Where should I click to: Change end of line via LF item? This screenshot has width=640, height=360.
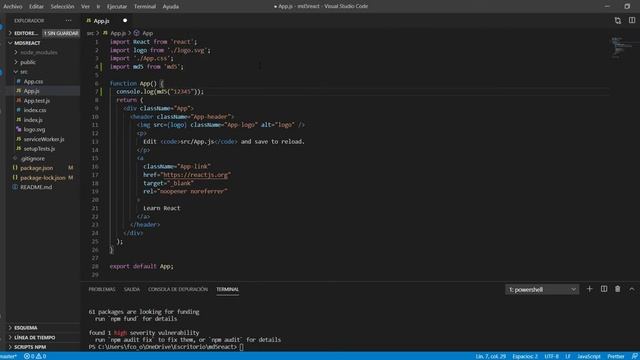(x=568, y=356)
